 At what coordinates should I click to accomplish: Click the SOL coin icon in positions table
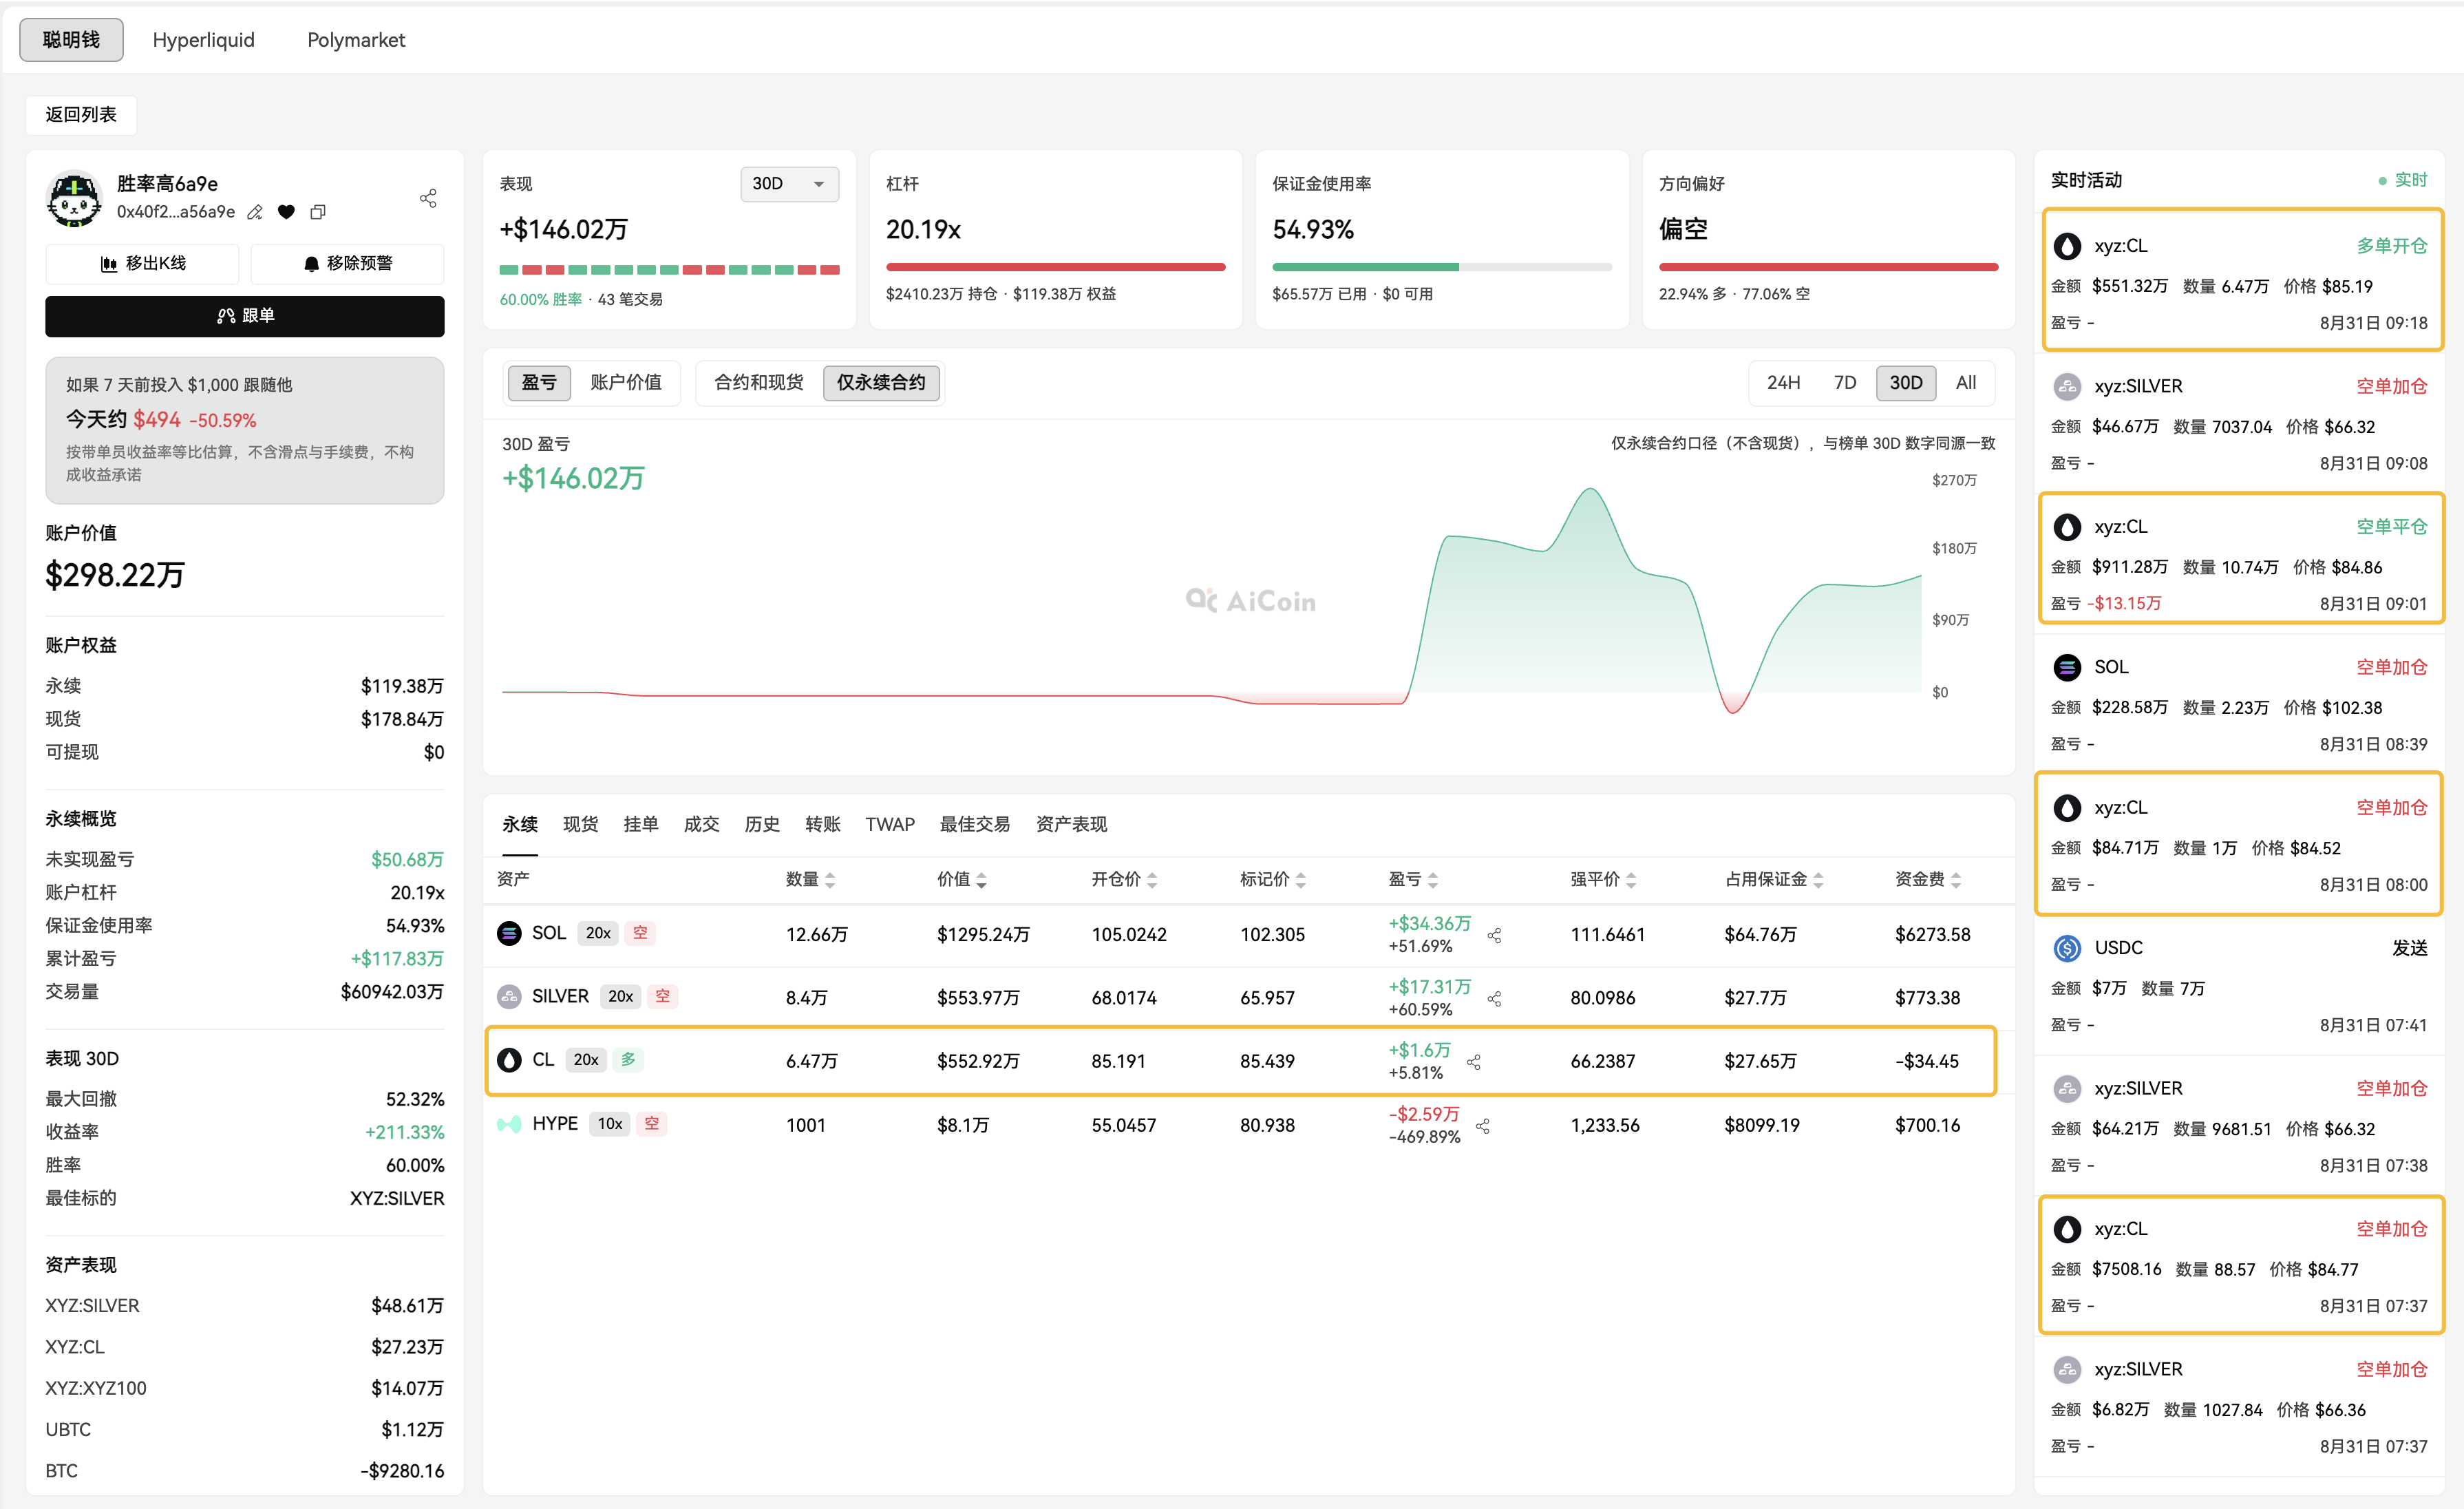(x=509, y=934)
